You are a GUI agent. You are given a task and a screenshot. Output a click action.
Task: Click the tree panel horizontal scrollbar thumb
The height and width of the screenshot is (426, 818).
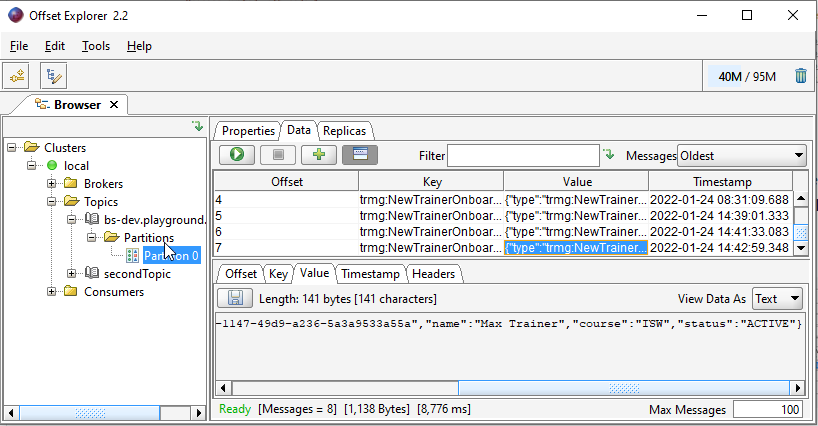(x=90, y=413)
